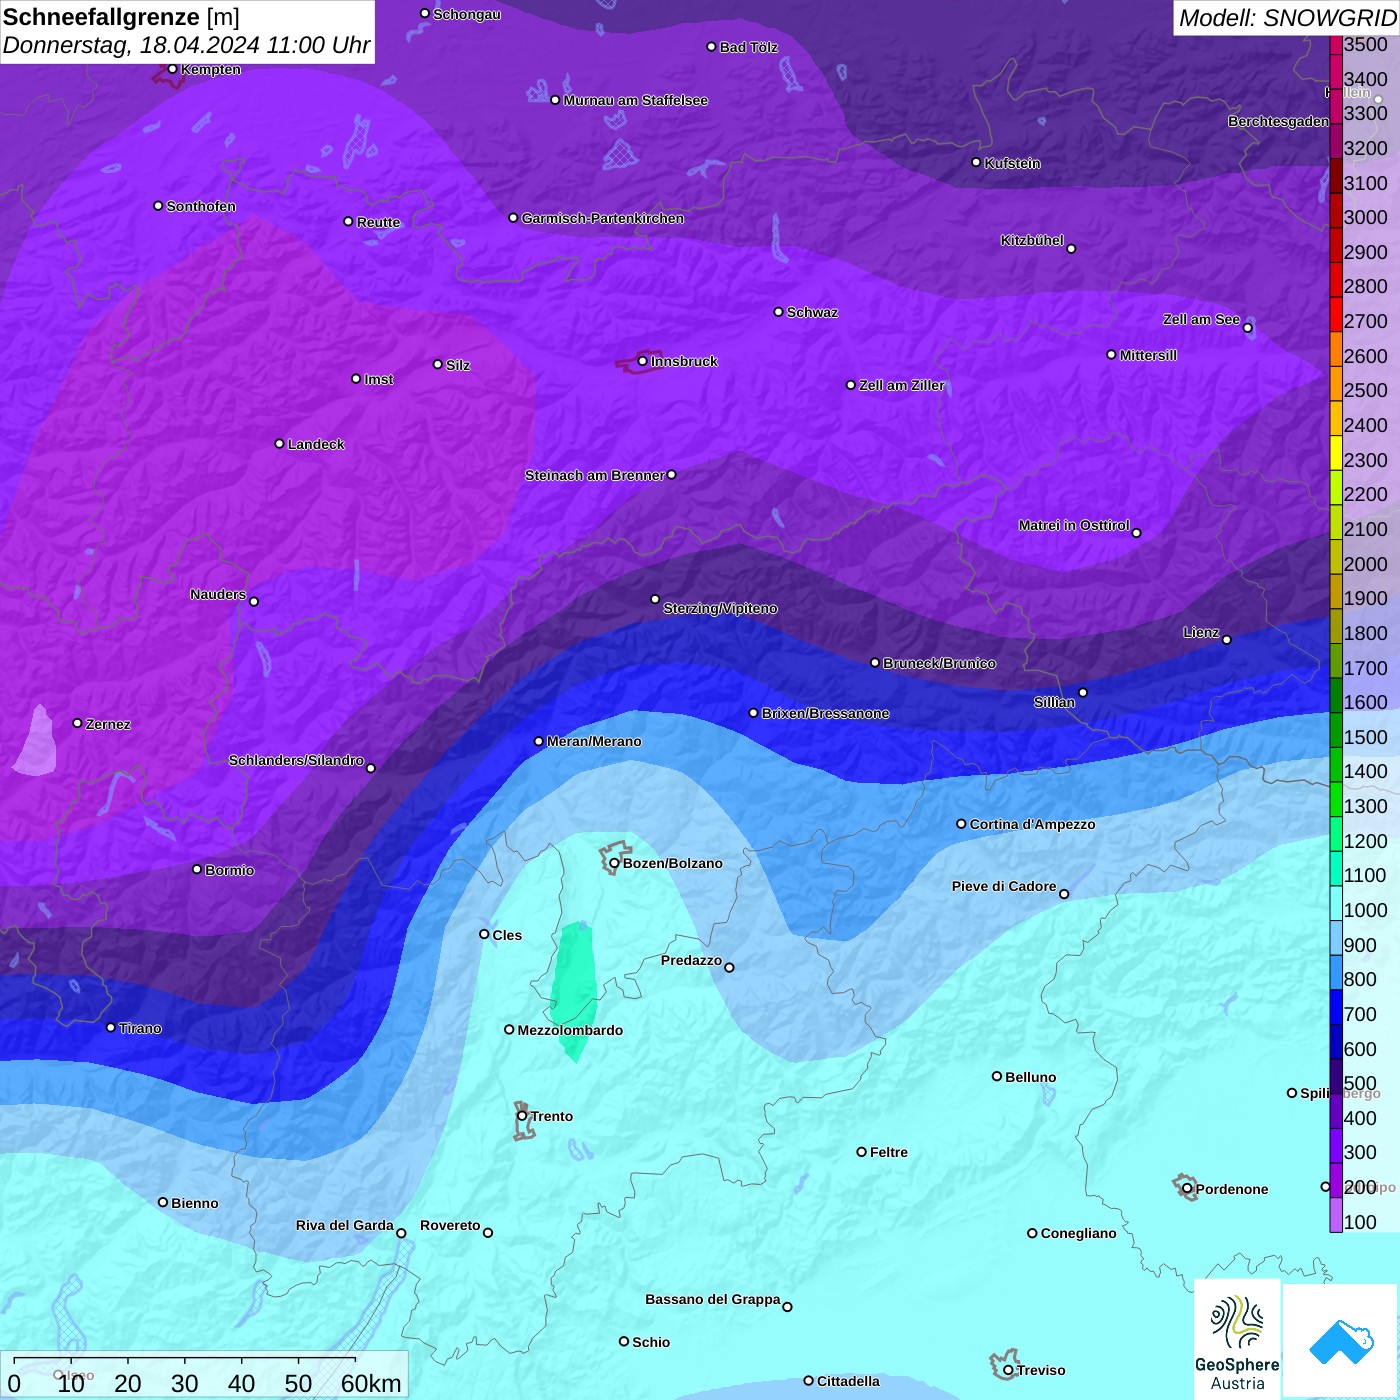
Task: Click the Bormio location dot
Action: click(x=197, y=869)
